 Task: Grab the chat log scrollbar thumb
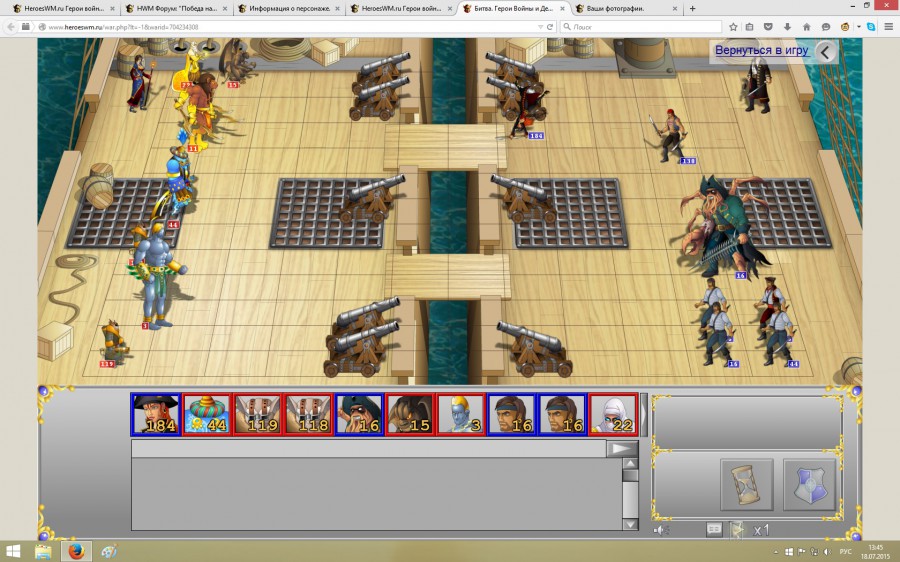pos(630,475)
